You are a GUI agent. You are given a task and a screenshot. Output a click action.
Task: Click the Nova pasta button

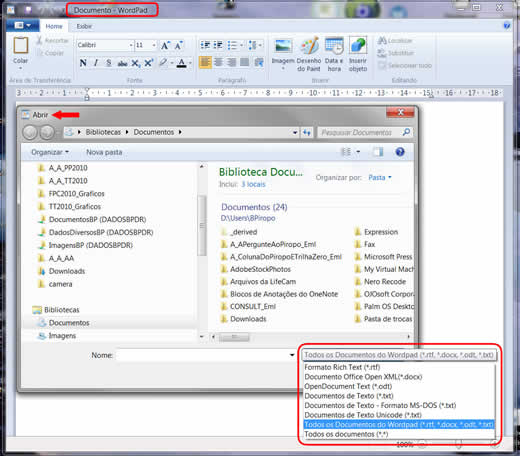point(104,152)
